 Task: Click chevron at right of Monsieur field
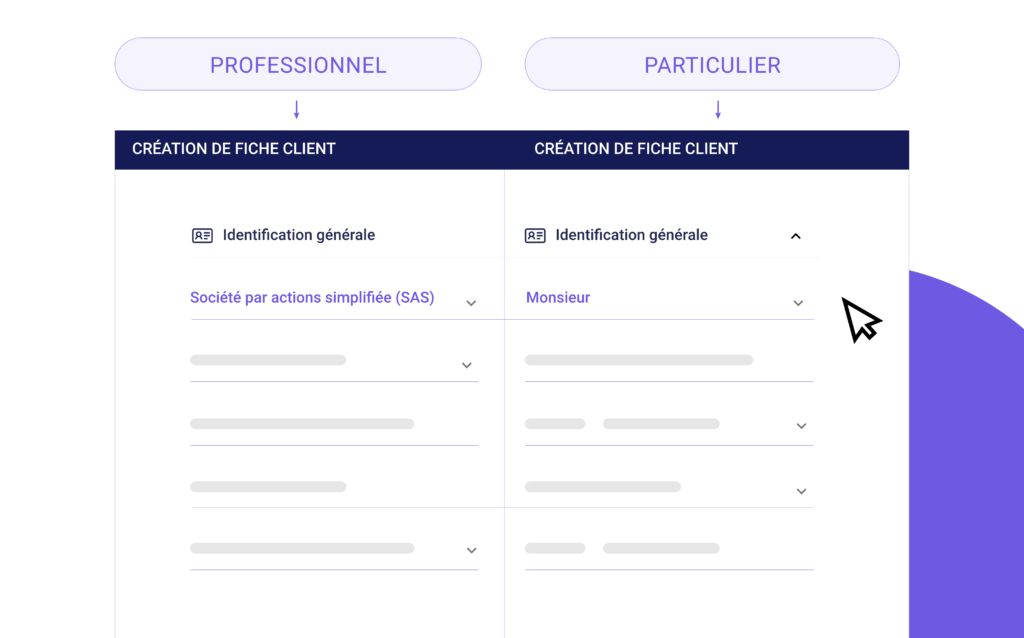tap(798, 303)
